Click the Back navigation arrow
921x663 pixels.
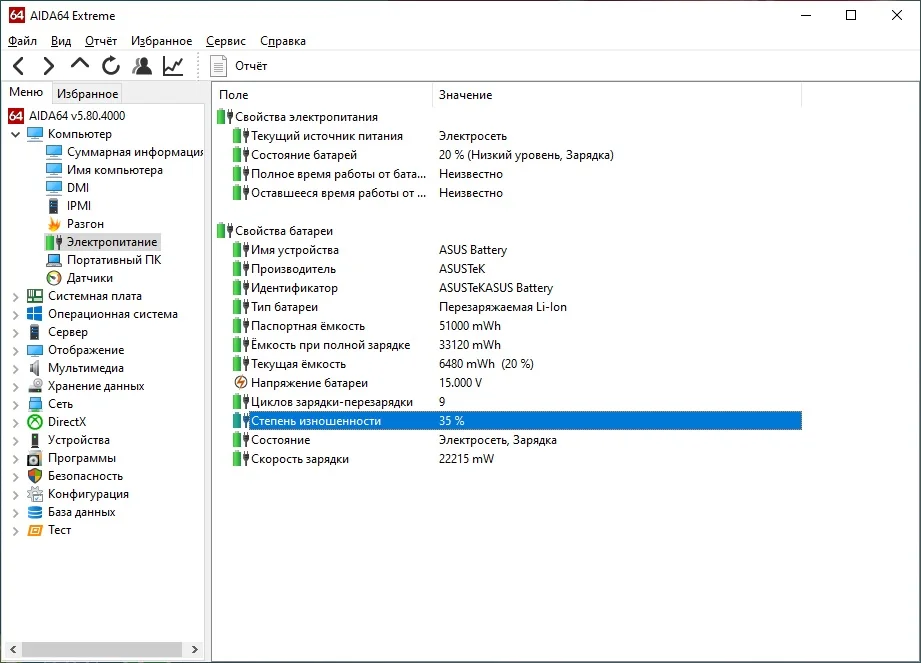pos(19,66)
